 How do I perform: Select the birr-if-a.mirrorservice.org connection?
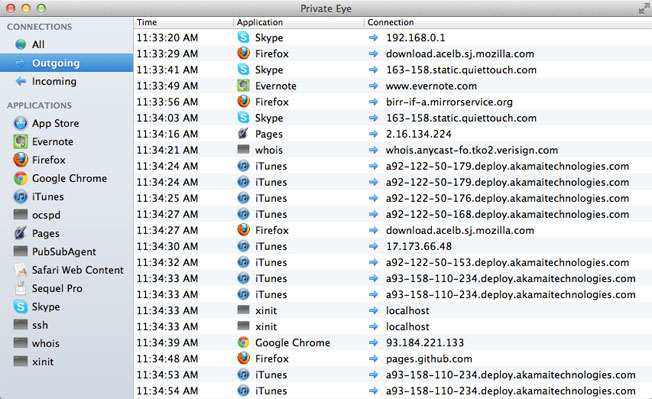[449, 102]
